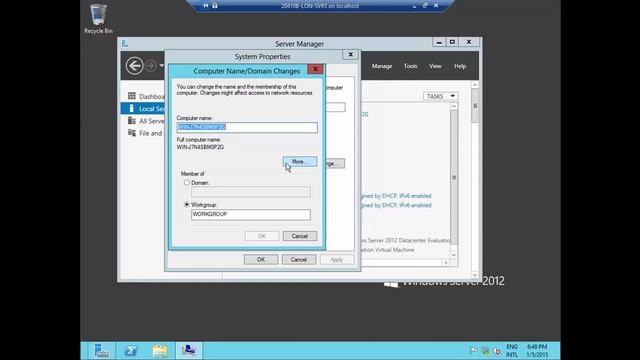This screenshot has height=360, width=640.
Task: Go back with Server Manager's back arrow
Action: tap(134, 65)
